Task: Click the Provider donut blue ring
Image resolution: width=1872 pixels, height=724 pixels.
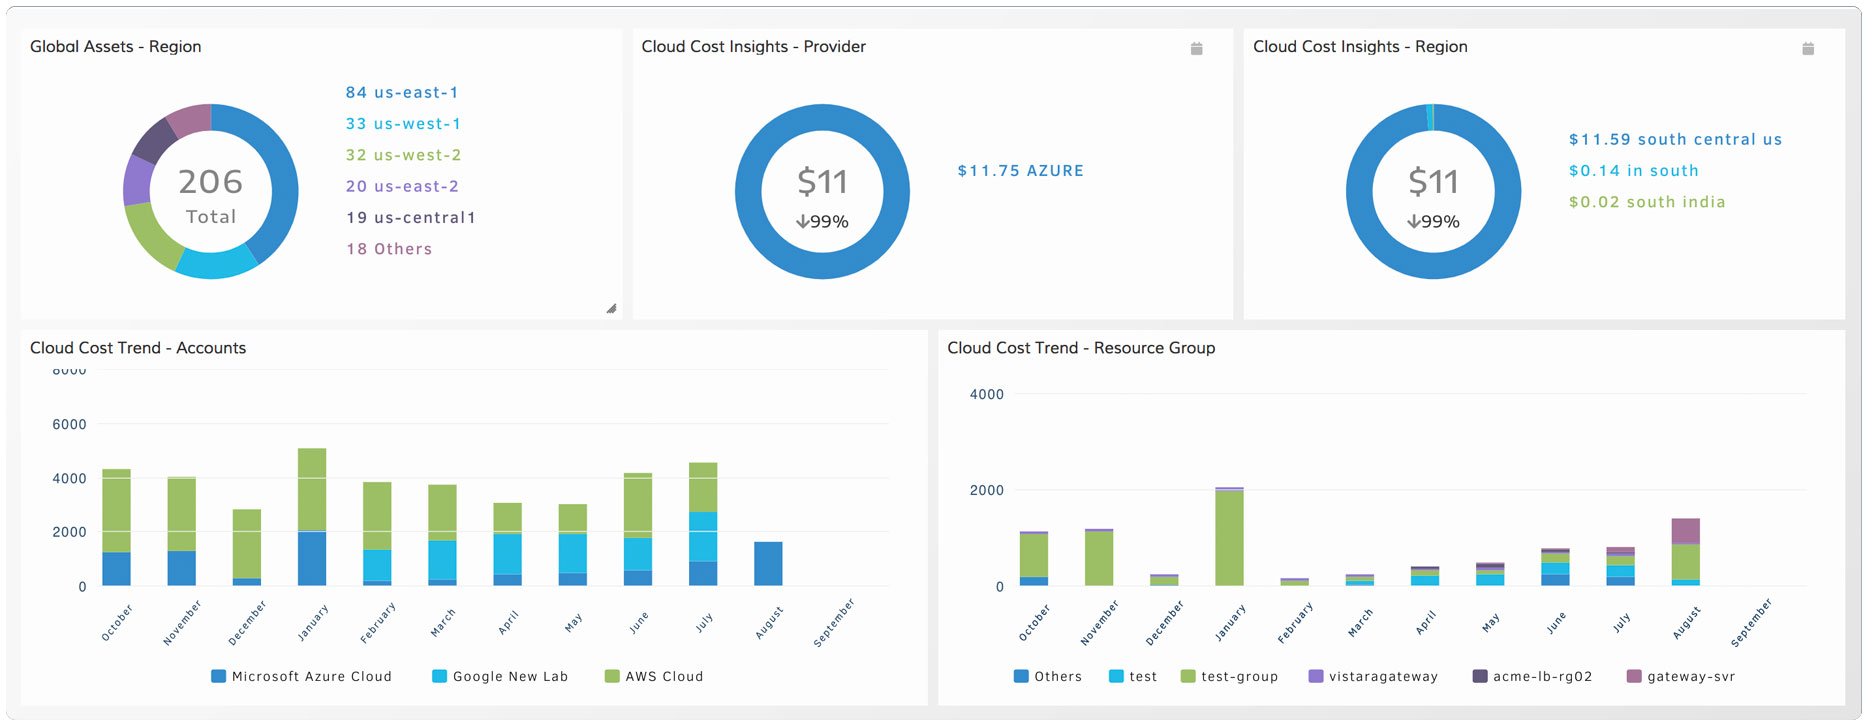Action: tap(748, 192)
